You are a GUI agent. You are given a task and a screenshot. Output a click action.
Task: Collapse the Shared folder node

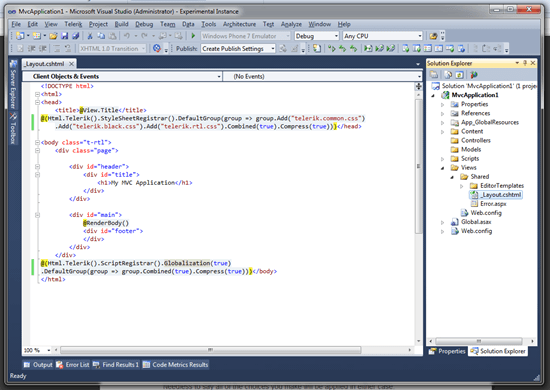coord(452,177)
